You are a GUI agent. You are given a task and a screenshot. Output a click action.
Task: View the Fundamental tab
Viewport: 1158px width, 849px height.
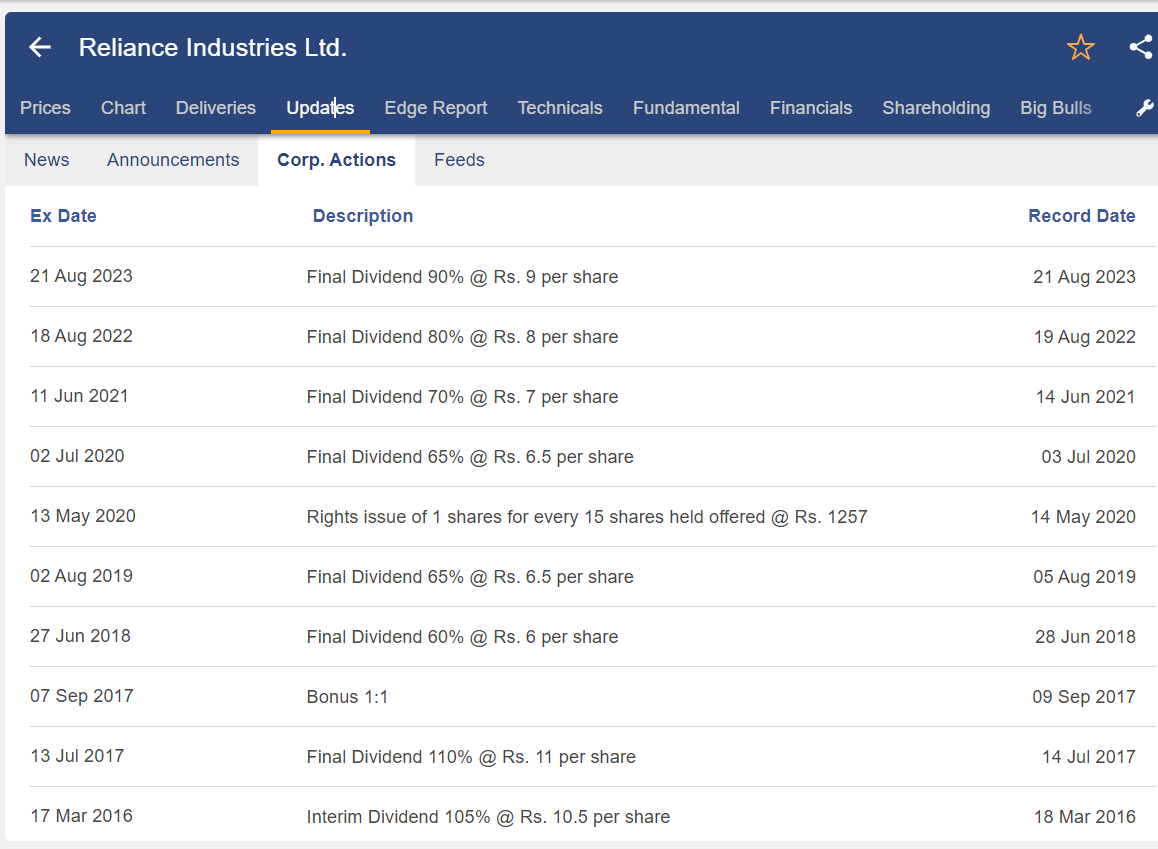[x=686, y=108]
